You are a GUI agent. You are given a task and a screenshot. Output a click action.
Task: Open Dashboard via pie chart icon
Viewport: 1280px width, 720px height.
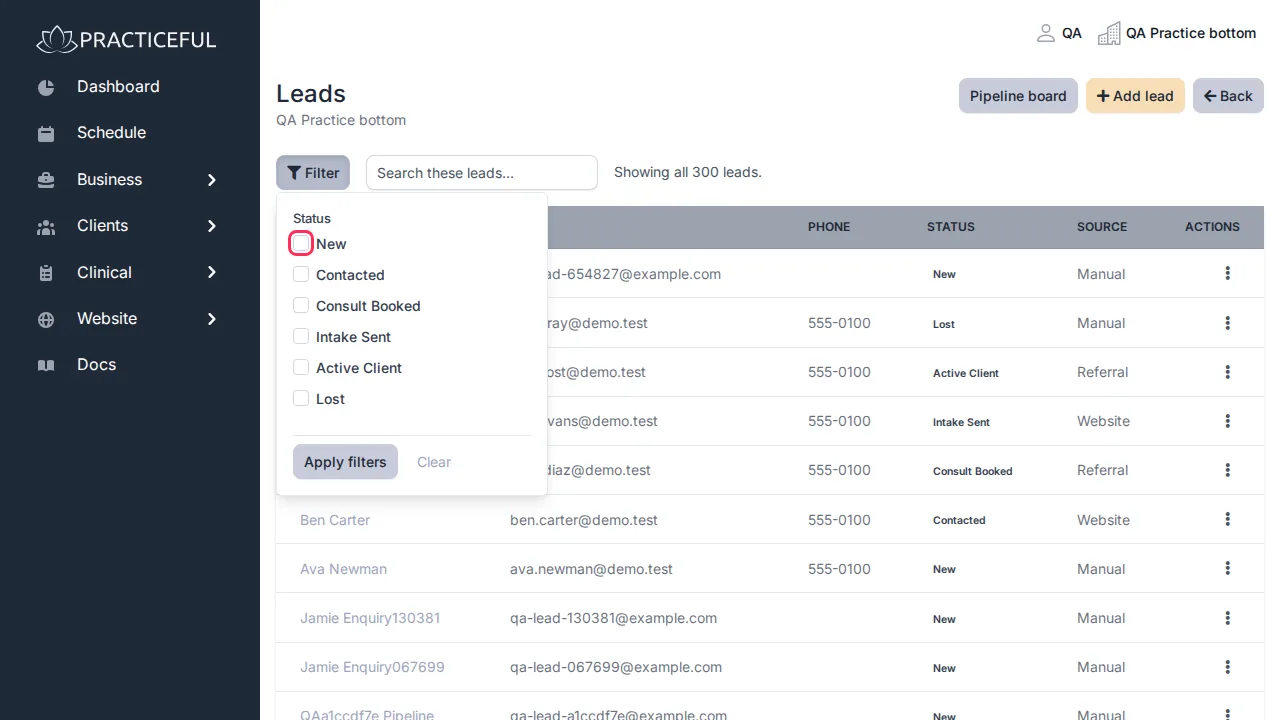46,87
